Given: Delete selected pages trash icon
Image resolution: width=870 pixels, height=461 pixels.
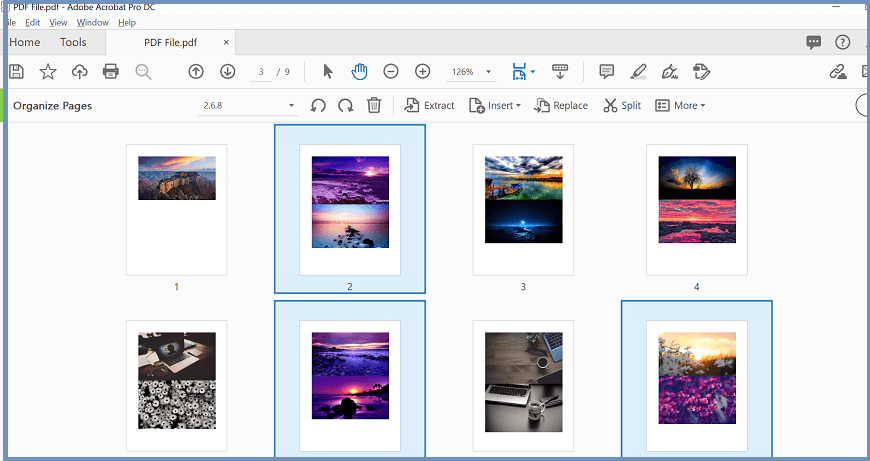Looking at the screenshot, I should [375, 105].
